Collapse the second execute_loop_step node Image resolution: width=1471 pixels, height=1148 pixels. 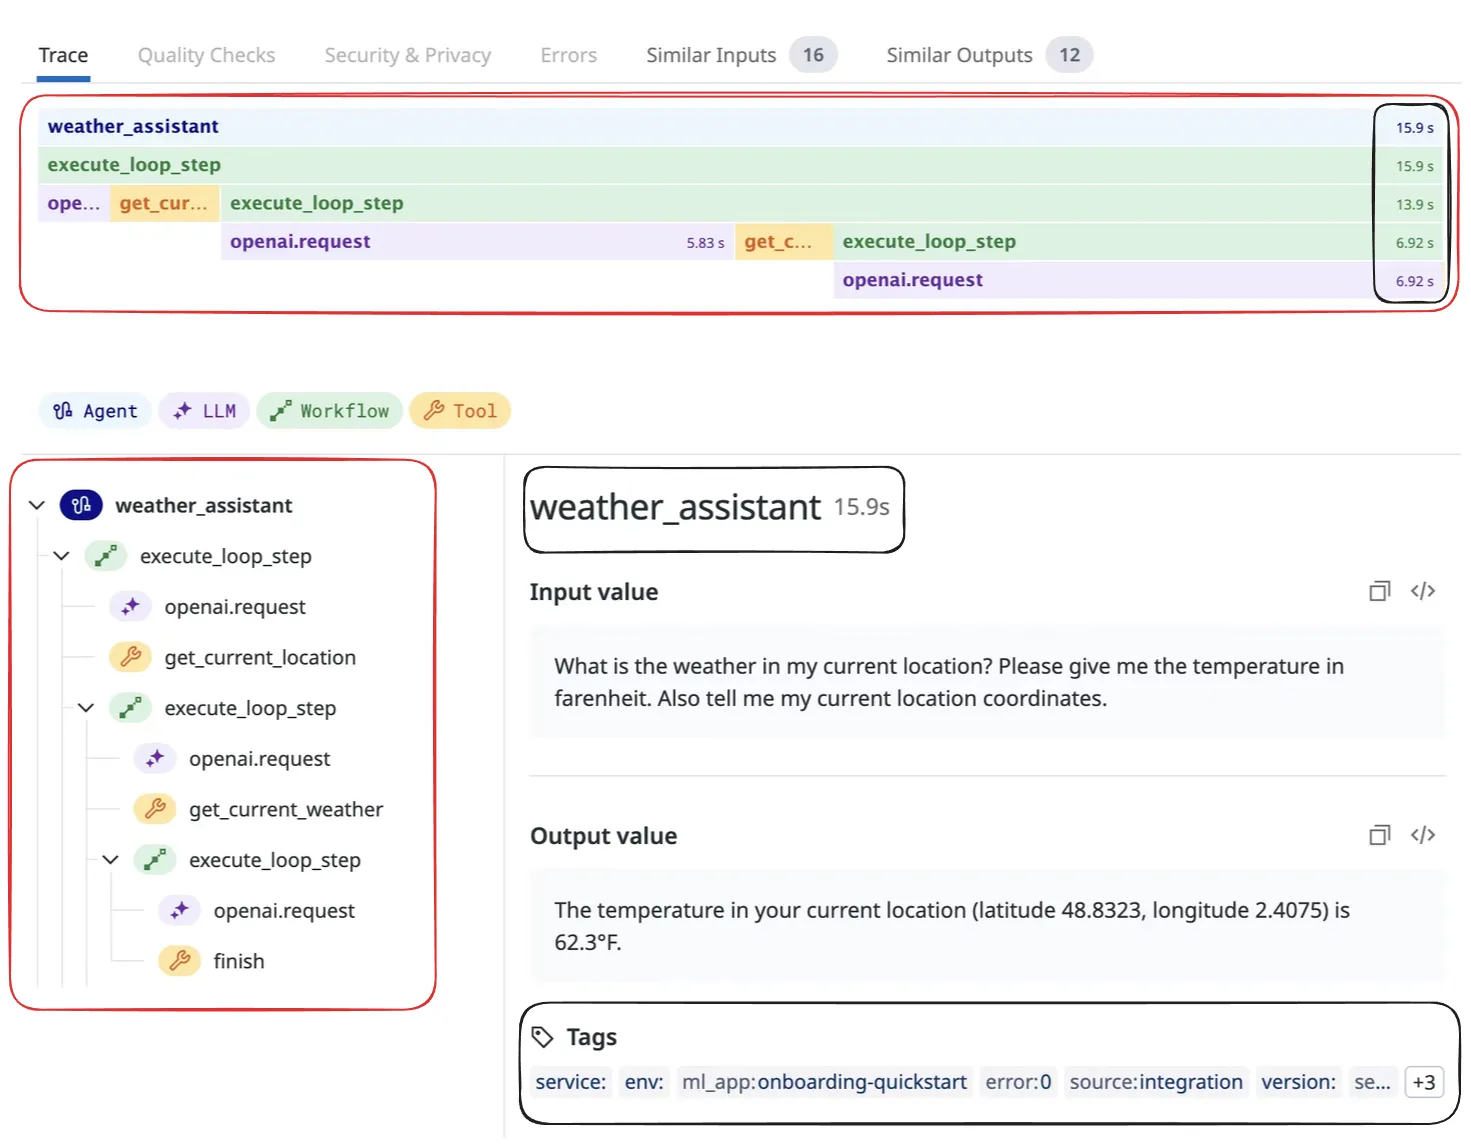pyautogui.click(x=86, y=708)
